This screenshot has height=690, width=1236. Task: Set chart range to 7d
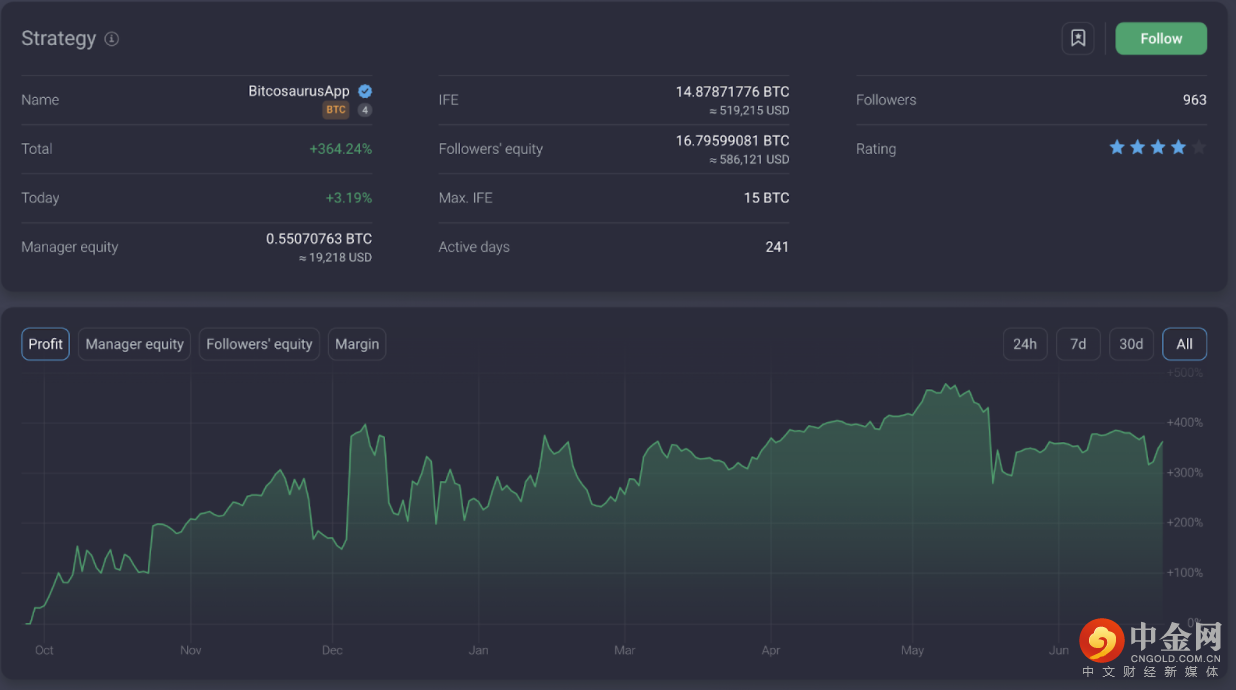[x=1078, y=344]
